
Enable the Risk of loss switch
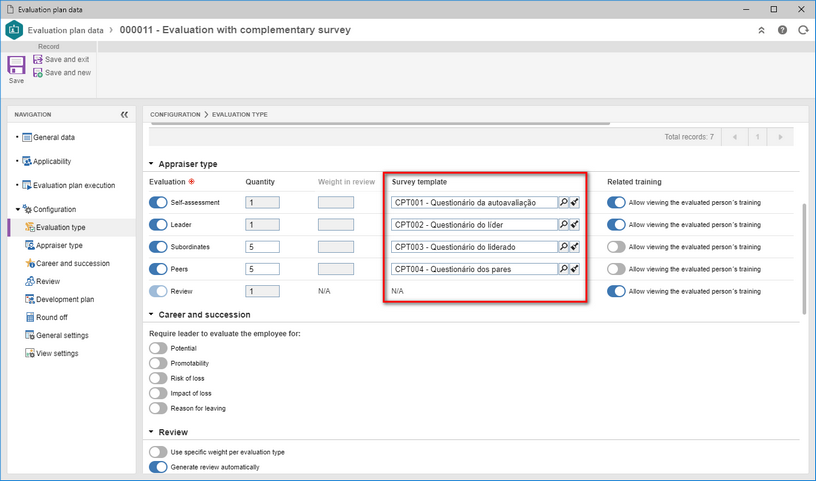[x=158, y=378]
